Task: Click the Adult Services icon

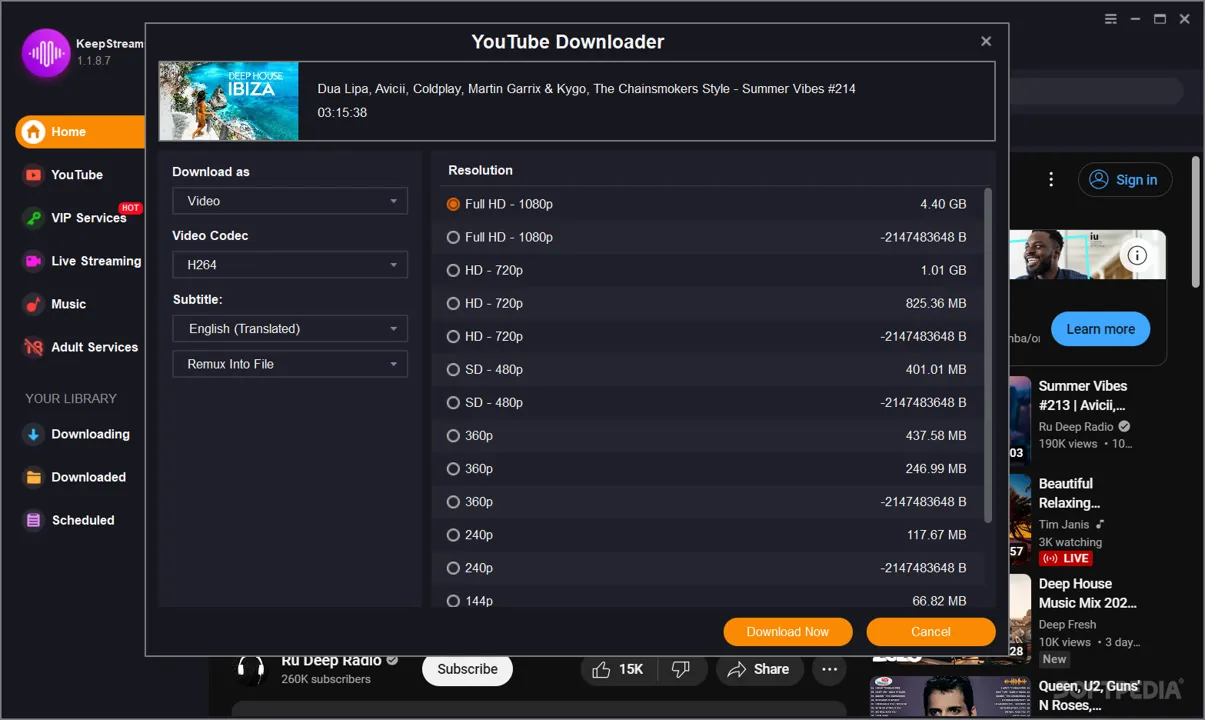Action: pyautogui.click(x=34, y=347)
